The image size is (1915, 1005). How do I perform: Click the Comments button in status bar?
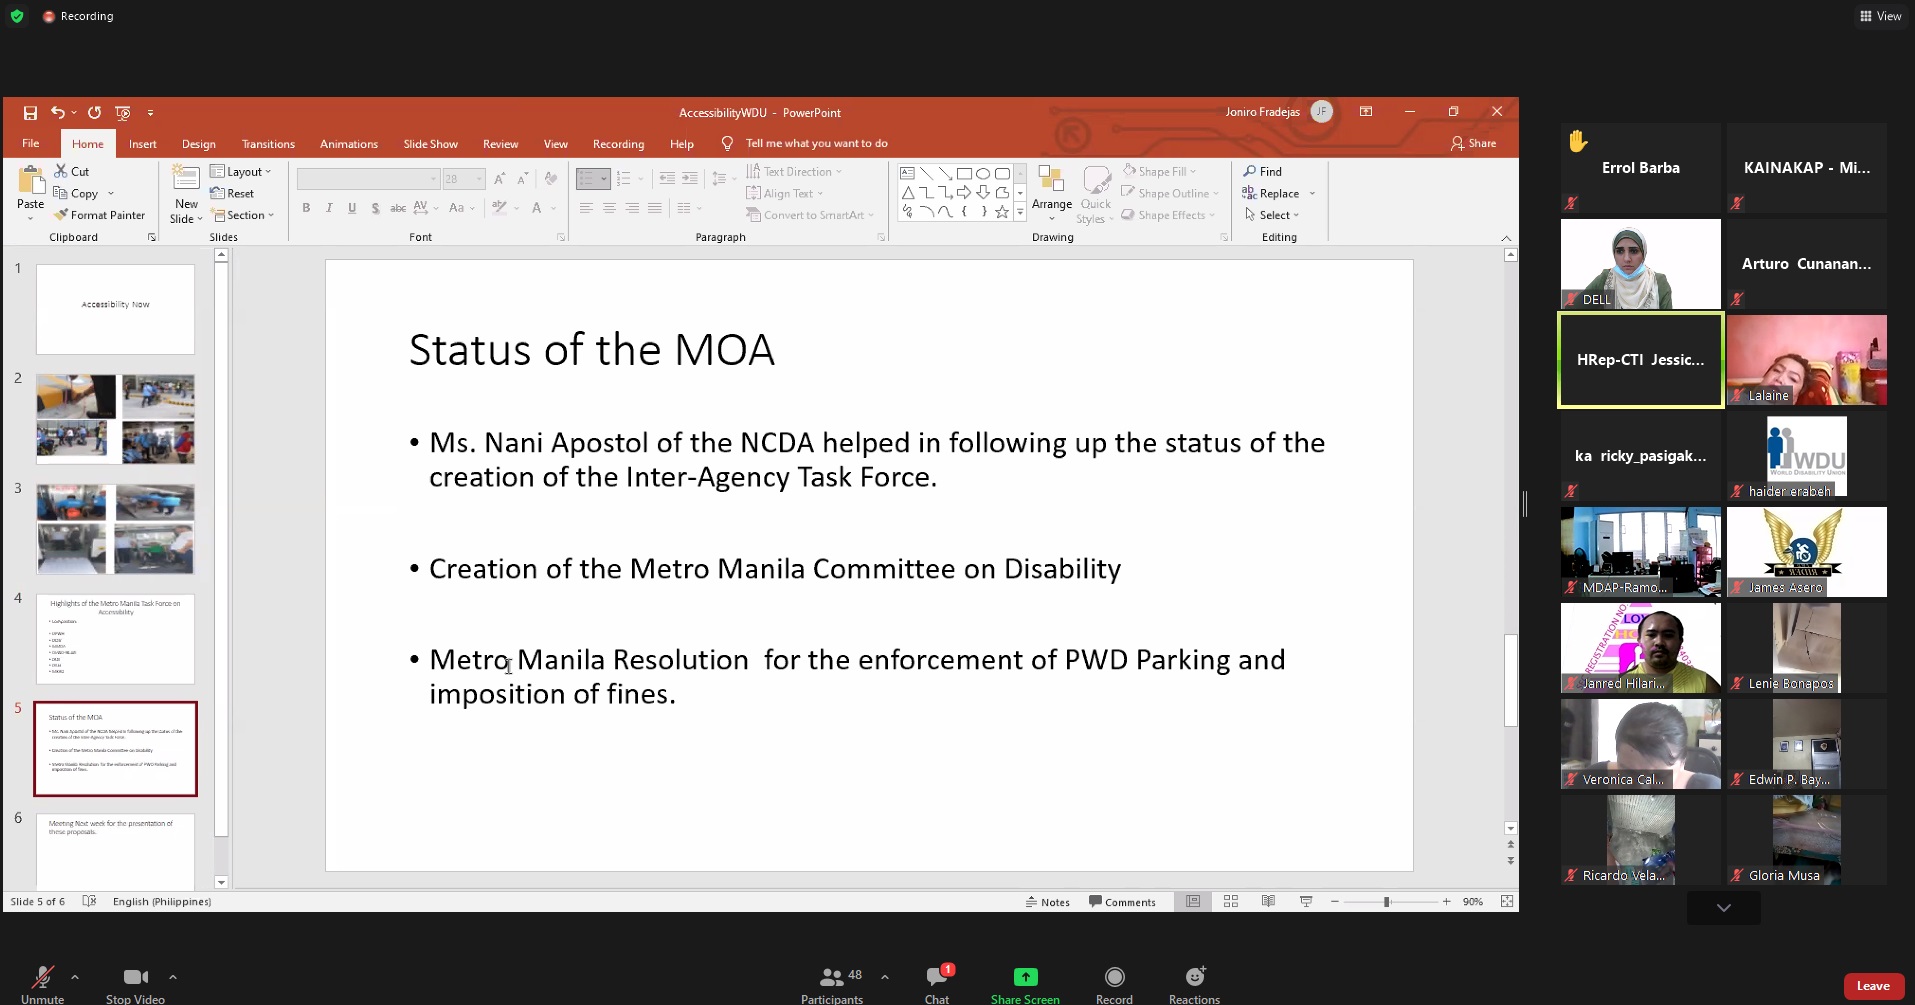tap(1122, 902)
